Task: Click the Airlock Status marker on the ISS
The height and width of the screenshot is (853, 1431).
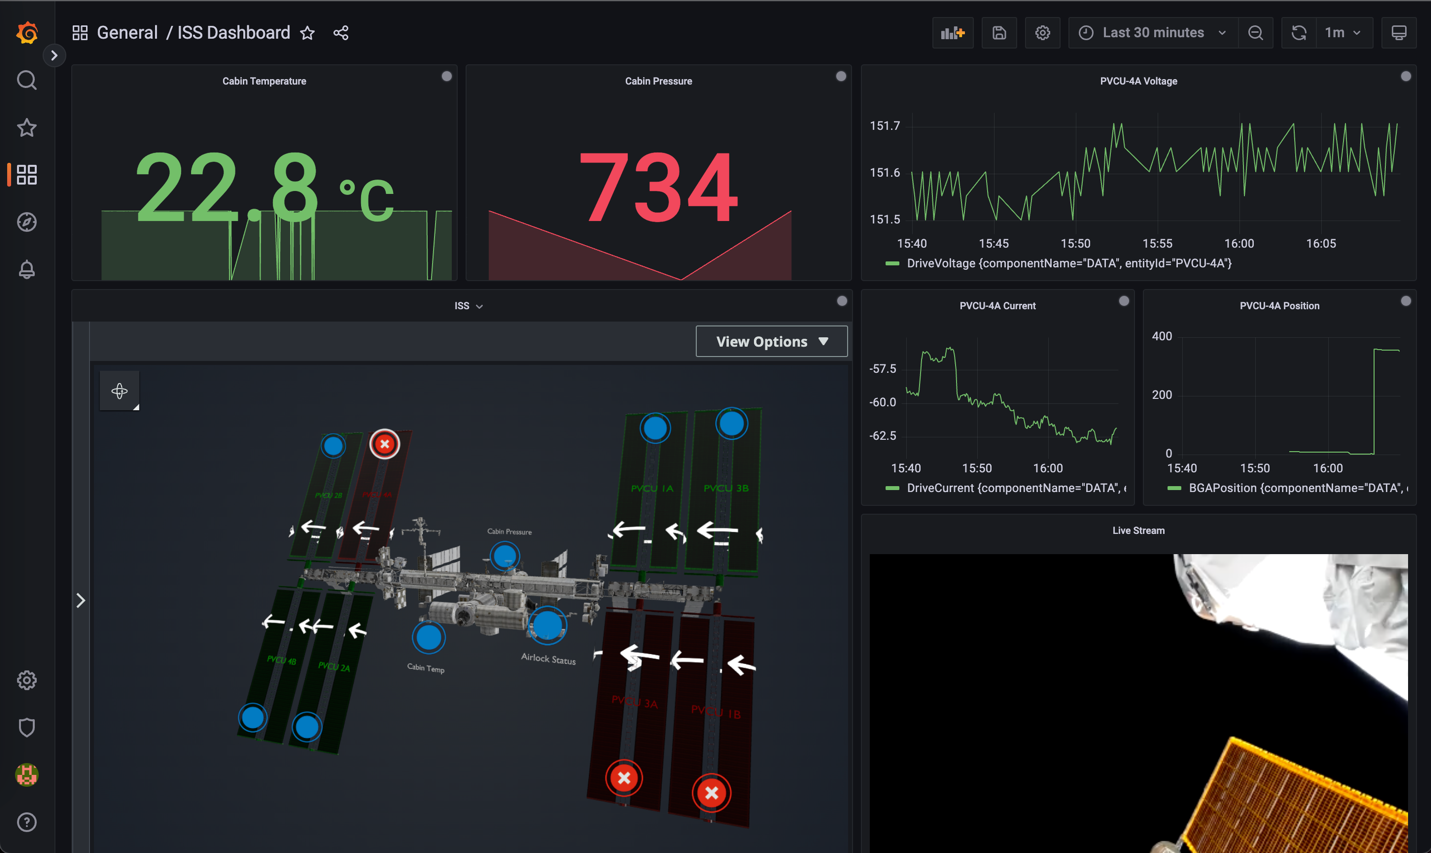Action: click(548, 627)
